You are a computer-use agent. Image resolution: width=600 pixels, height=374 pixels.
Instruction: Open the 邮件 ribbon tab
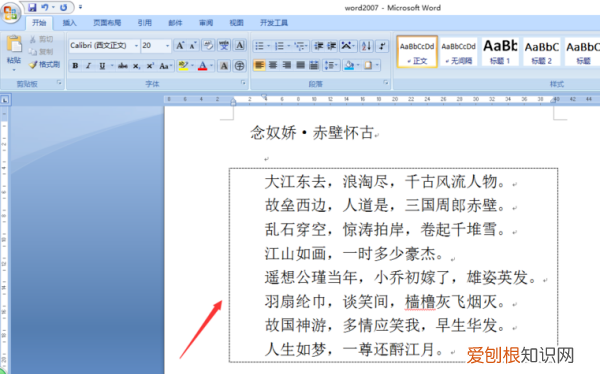[175, 23]
